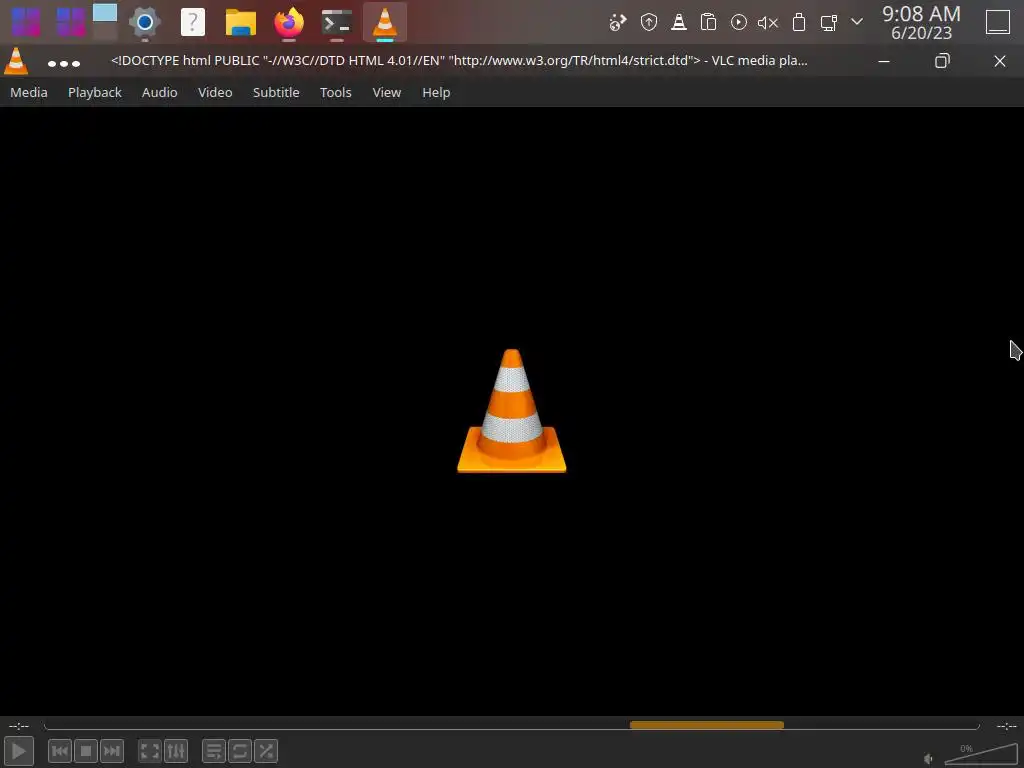The width and height of the screenshot is (1024, 768).
Task: Open the Help menu
Action: pos(436,93)
